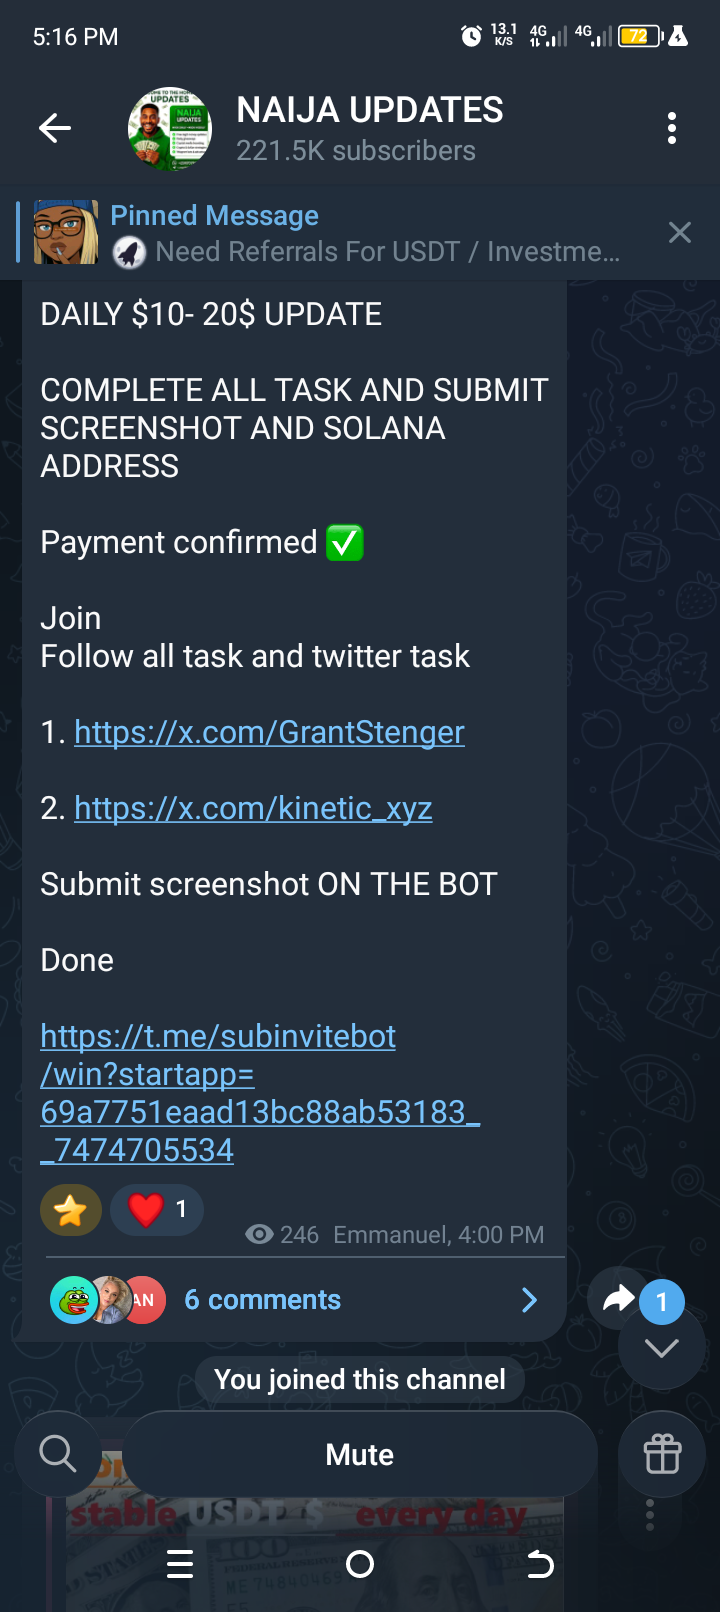720x1612 pixels.
Task: Open the GrantStenger x.com link
Action: 269,732
